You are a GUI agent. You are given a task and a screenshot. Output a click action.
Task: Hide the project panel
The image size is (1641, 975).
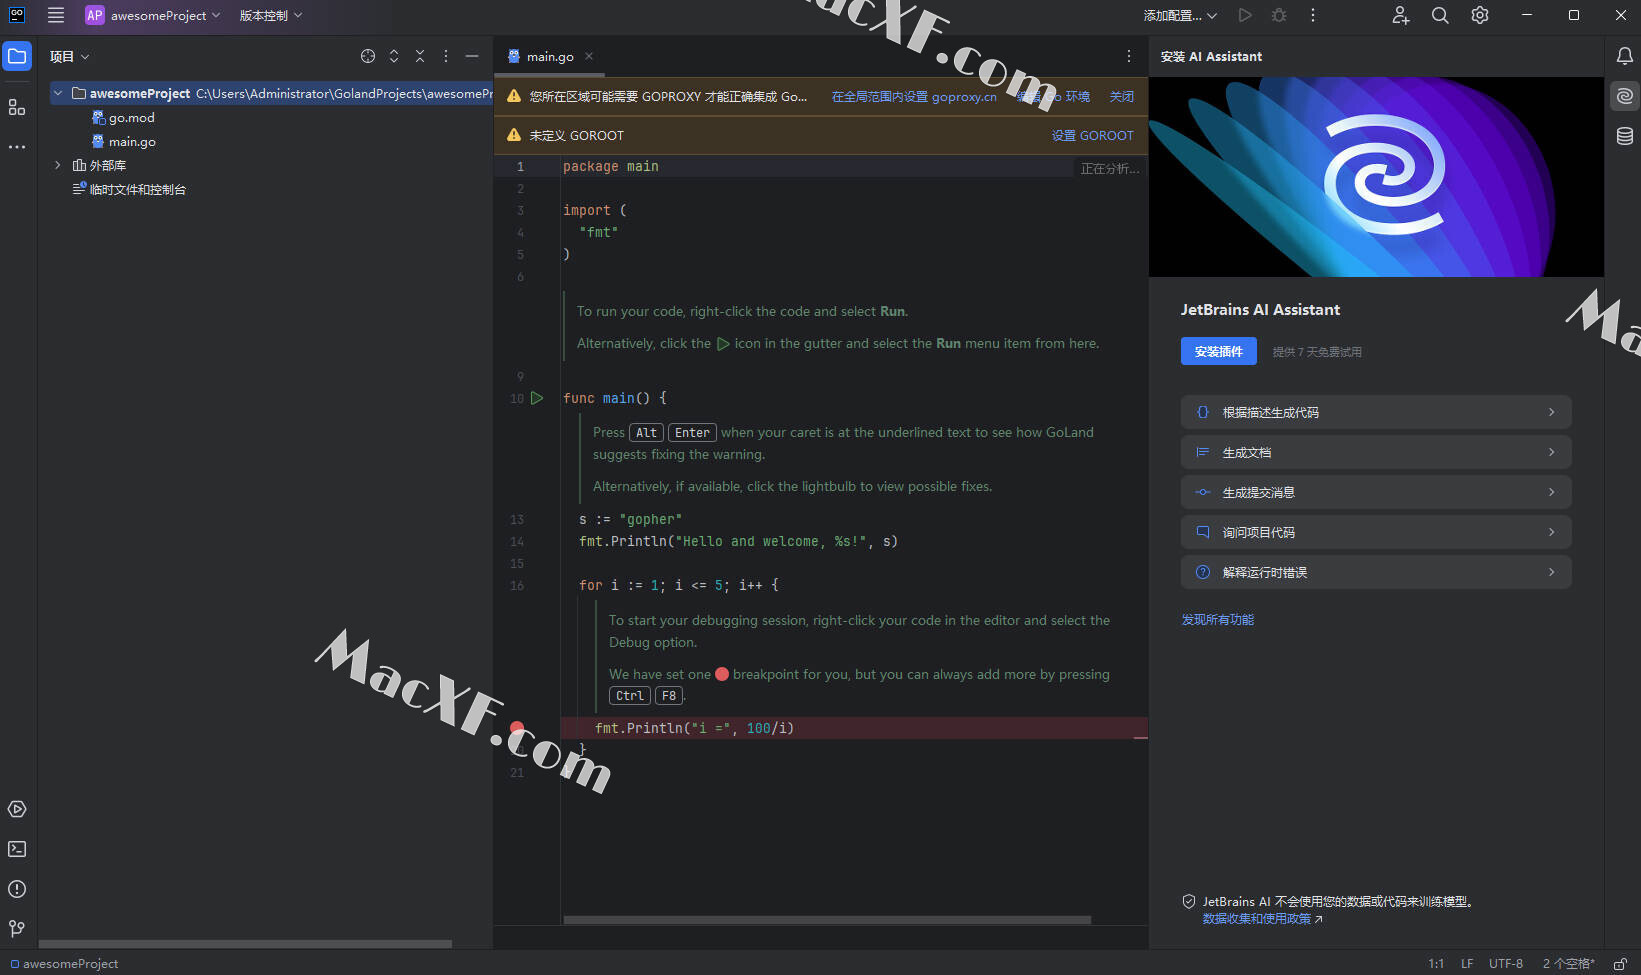pyautogui.click(x=472, y=56)
